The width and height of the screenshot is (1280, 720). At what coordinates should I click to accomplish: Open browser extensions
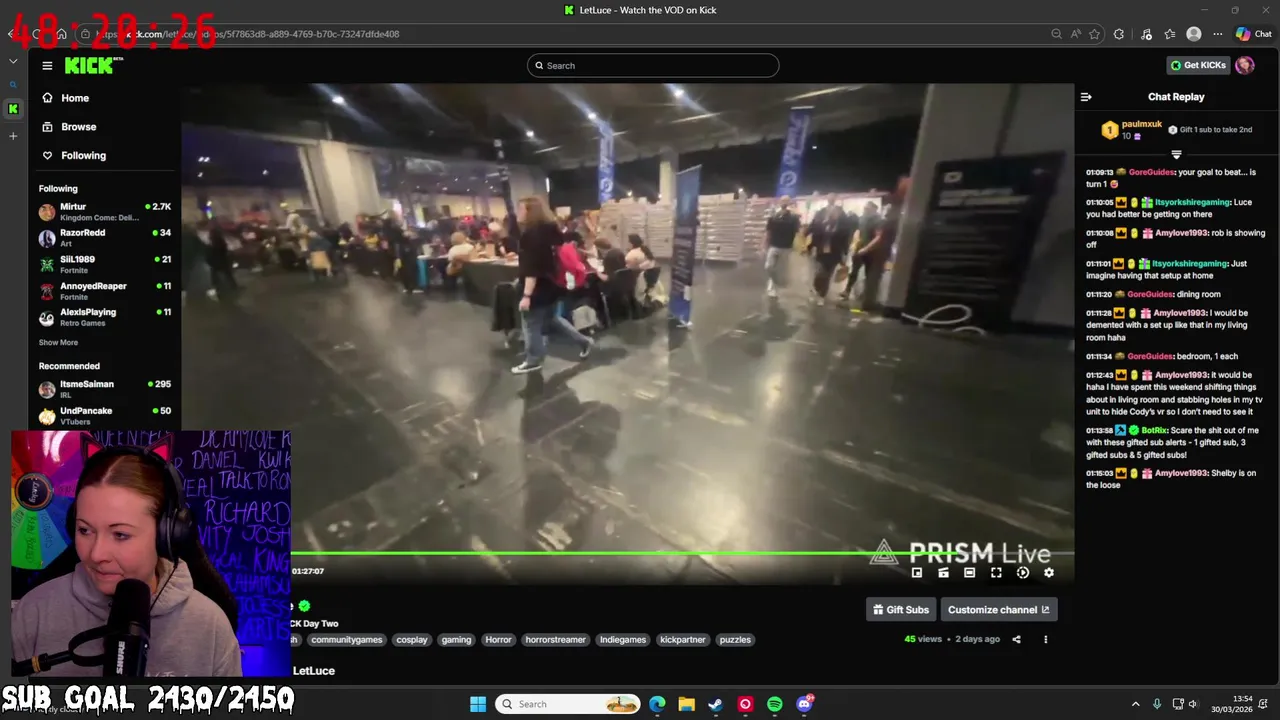[1119, 34]
